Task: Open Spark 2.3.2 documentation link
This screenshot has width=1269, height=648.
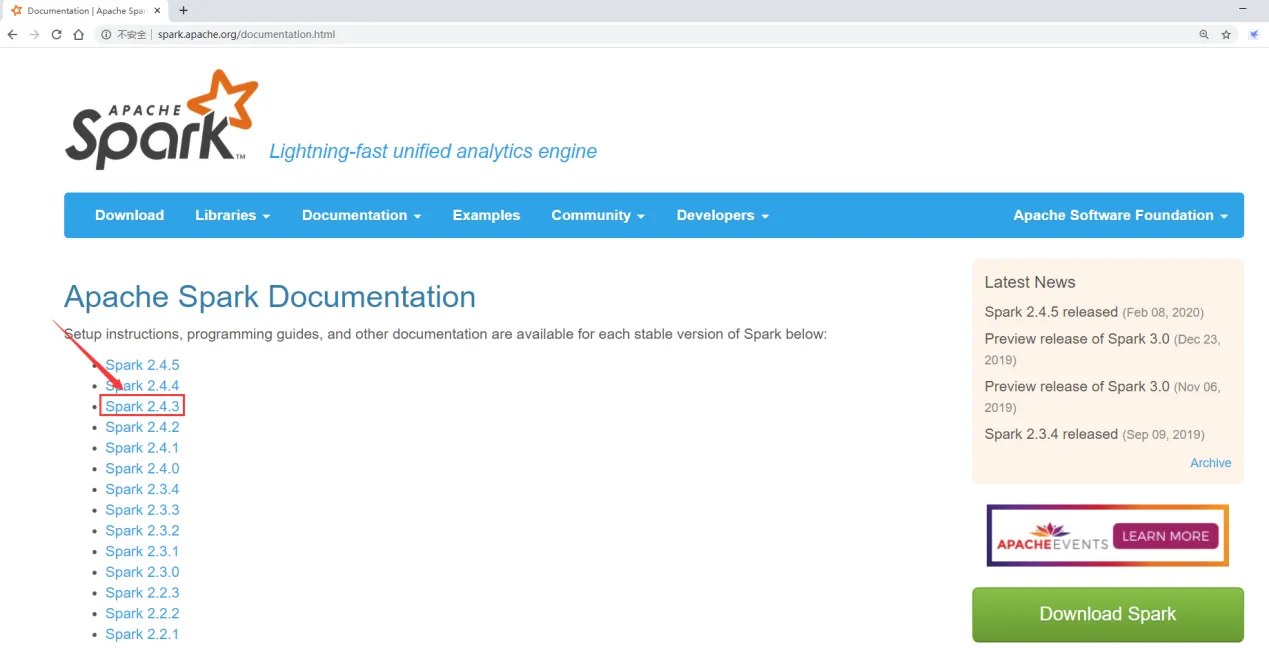Action: [142, 530]
